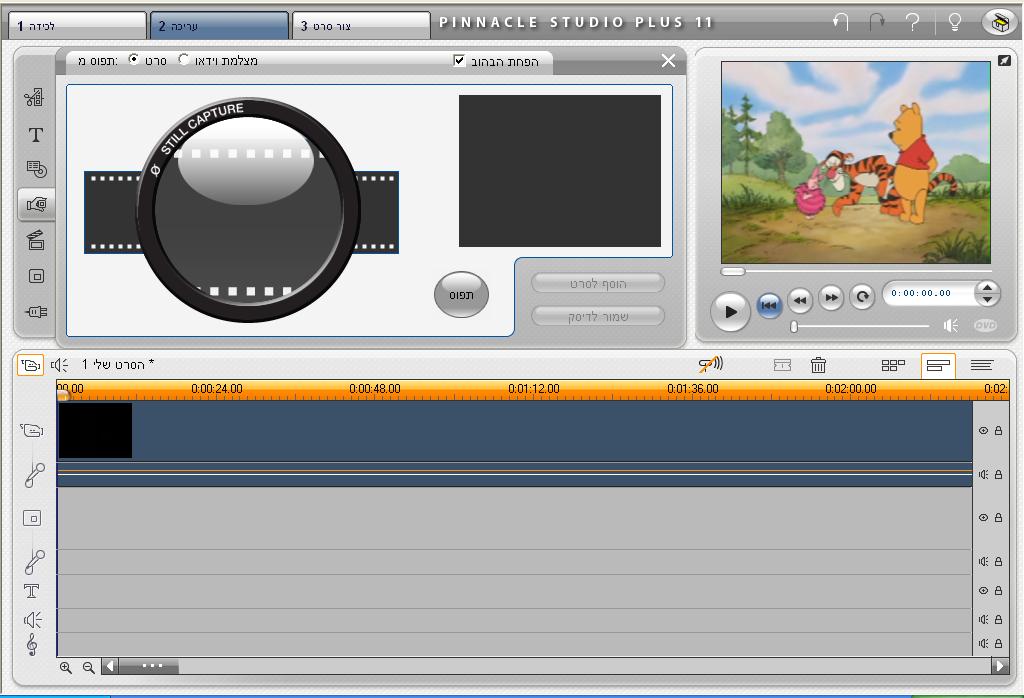Toggle the DVD preview mode button

[985, 325]
